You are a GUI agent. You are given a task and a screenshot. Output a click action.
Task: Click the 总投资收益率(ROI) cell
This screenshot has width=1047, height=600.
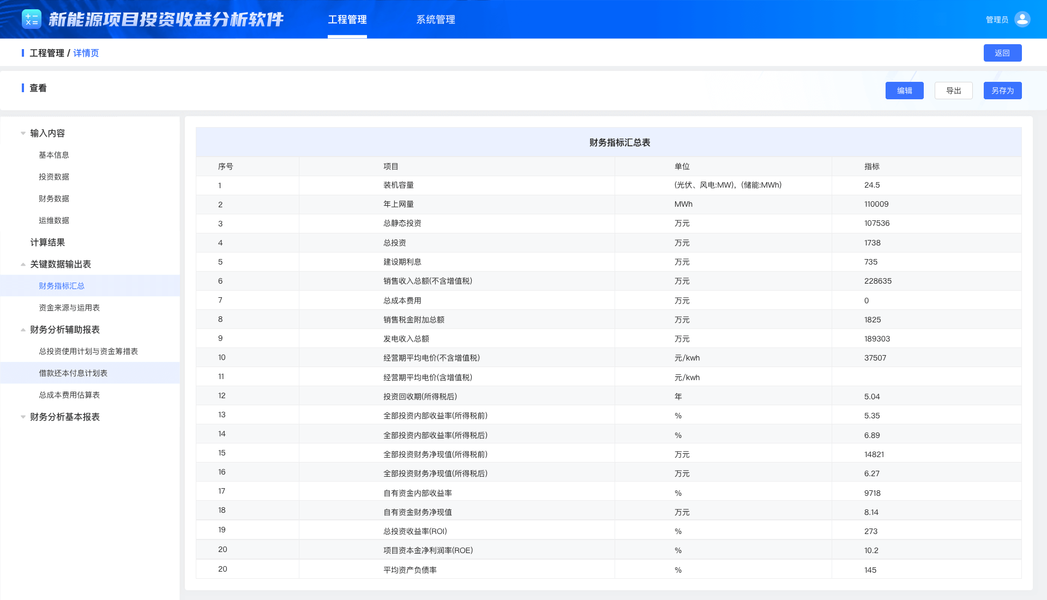[x=415, y=531]
